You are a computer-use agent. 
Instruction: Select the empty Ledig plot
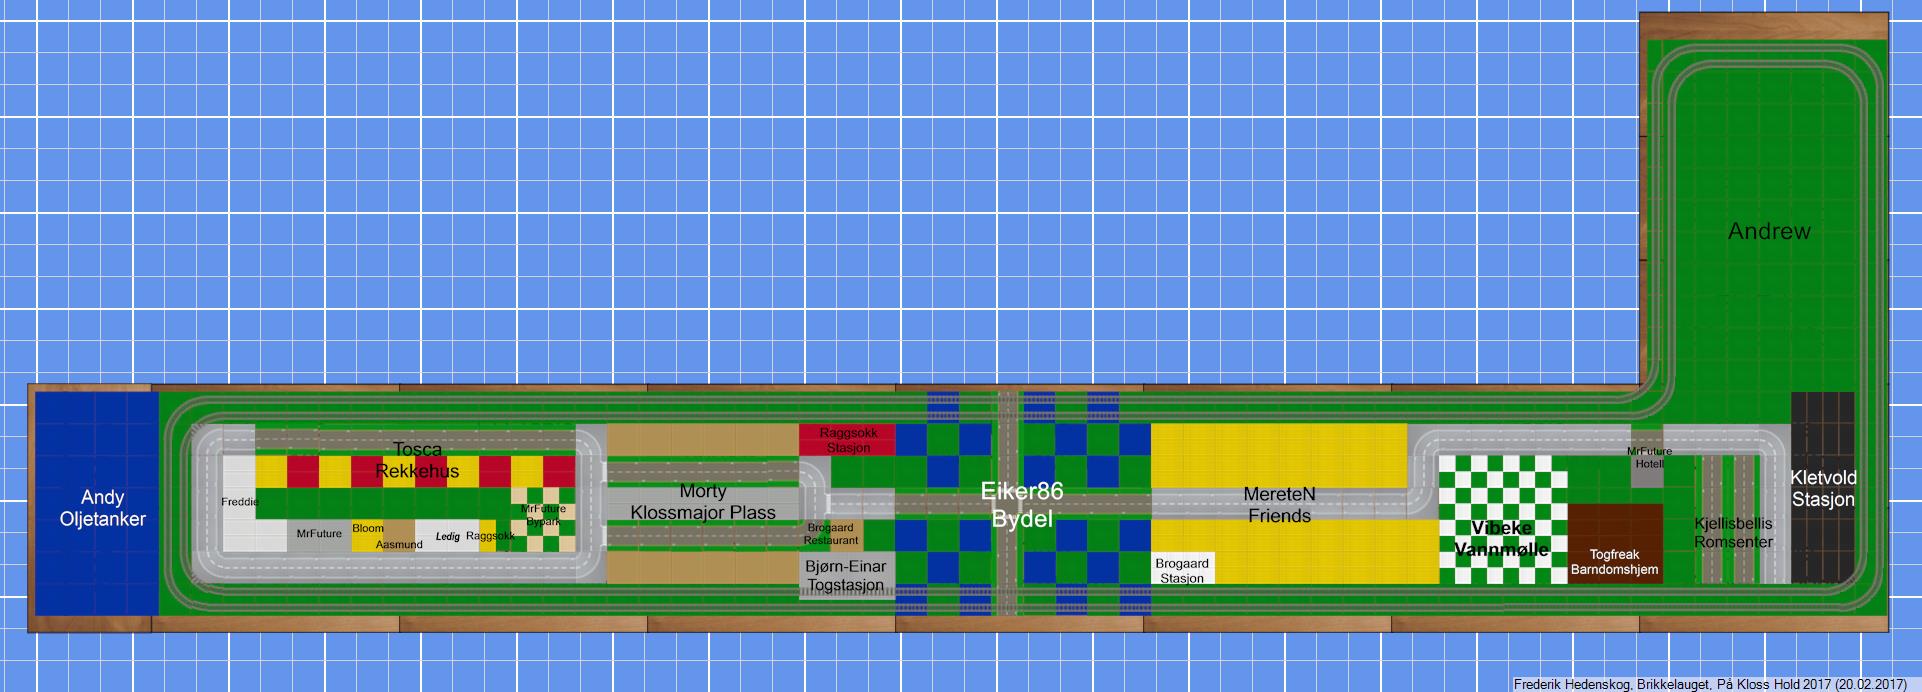click(447, 536)
